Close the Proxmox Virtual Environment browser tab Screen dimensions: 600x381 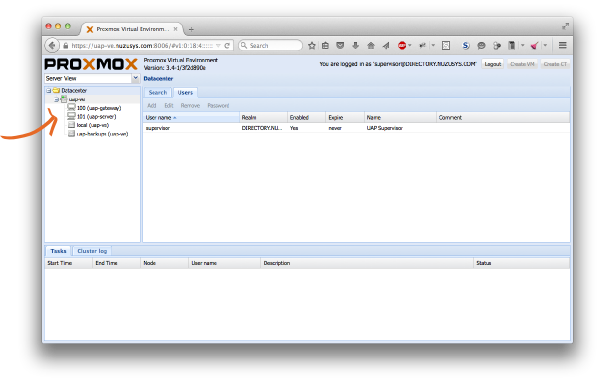click(175, 29)
